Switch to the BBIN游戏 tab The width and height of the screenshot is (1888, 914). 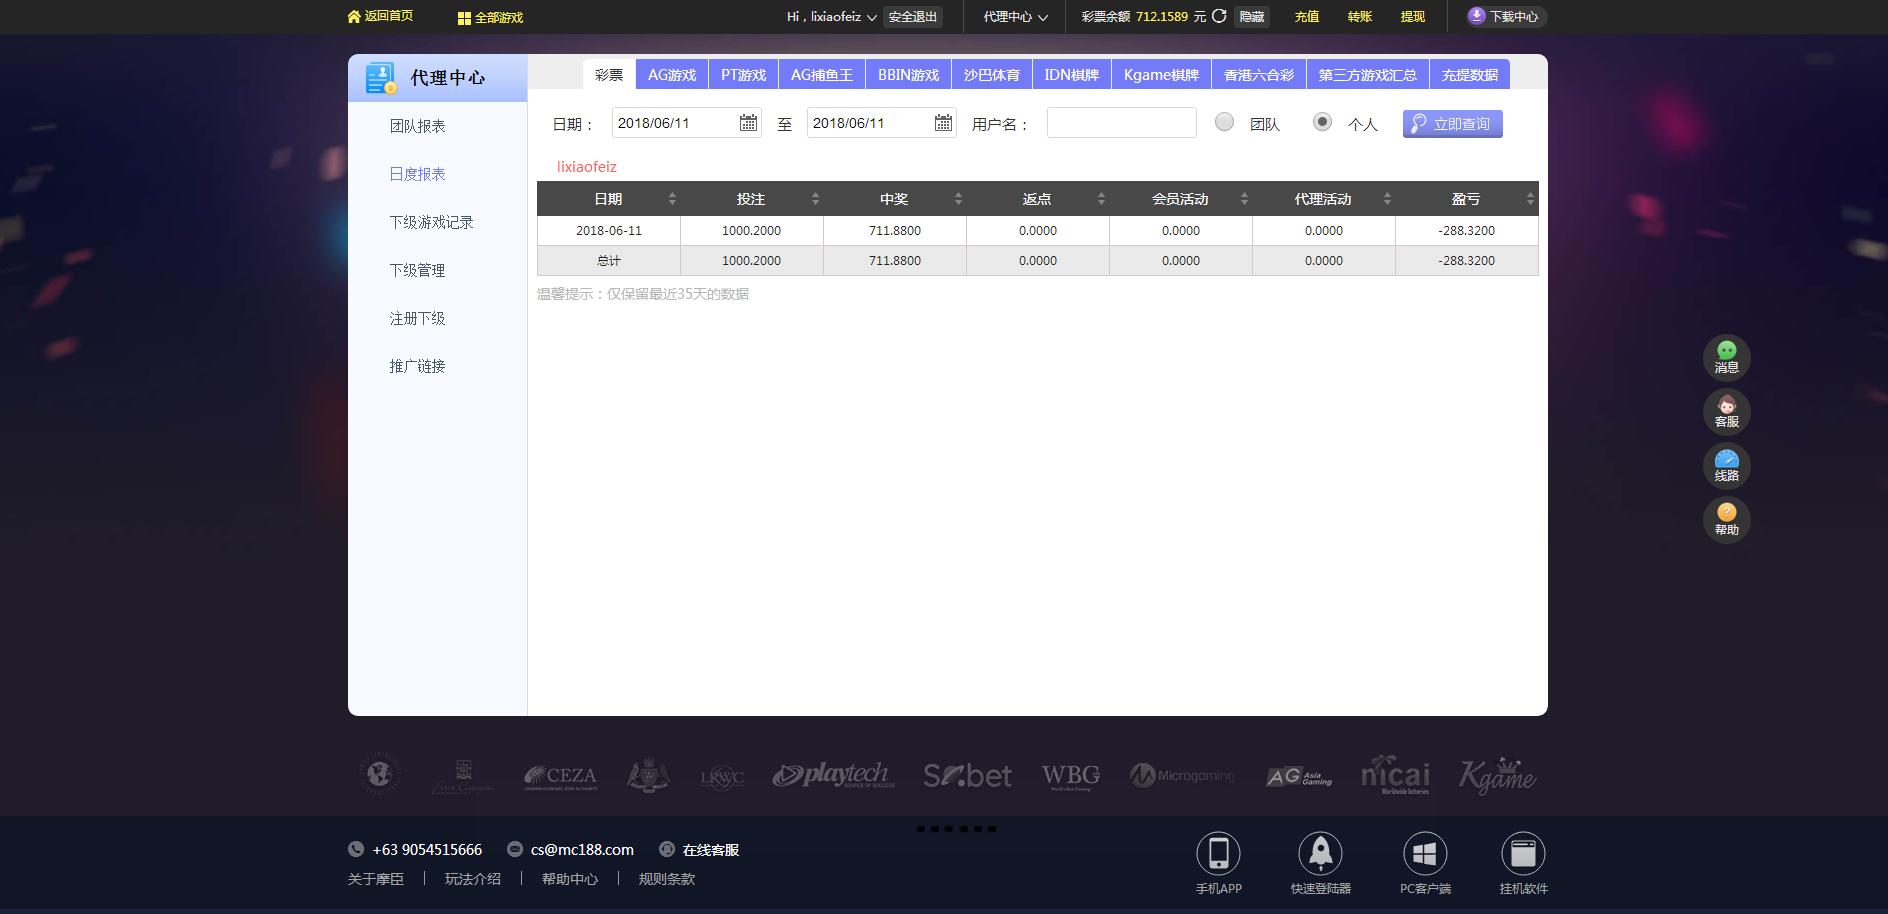(x=909, y=73)
